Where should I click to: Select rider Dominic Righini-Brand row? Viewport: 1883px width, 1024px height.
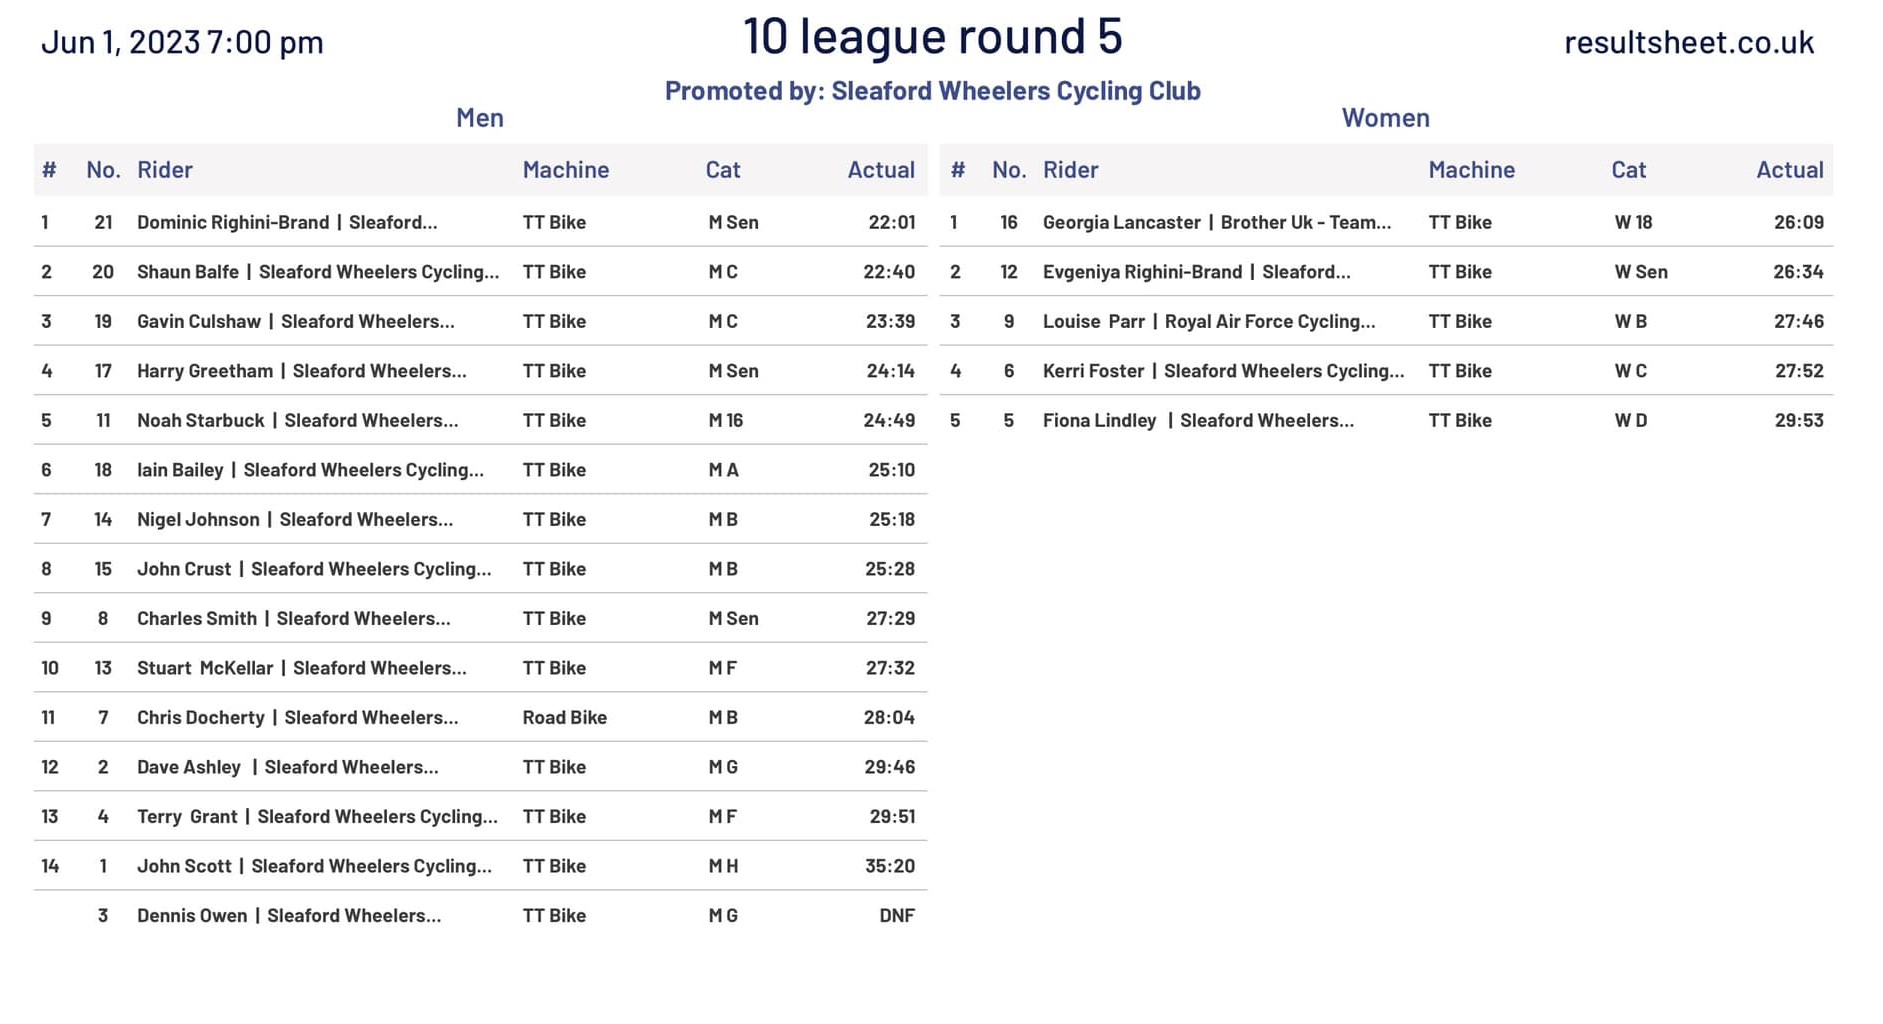pos(287,222)
